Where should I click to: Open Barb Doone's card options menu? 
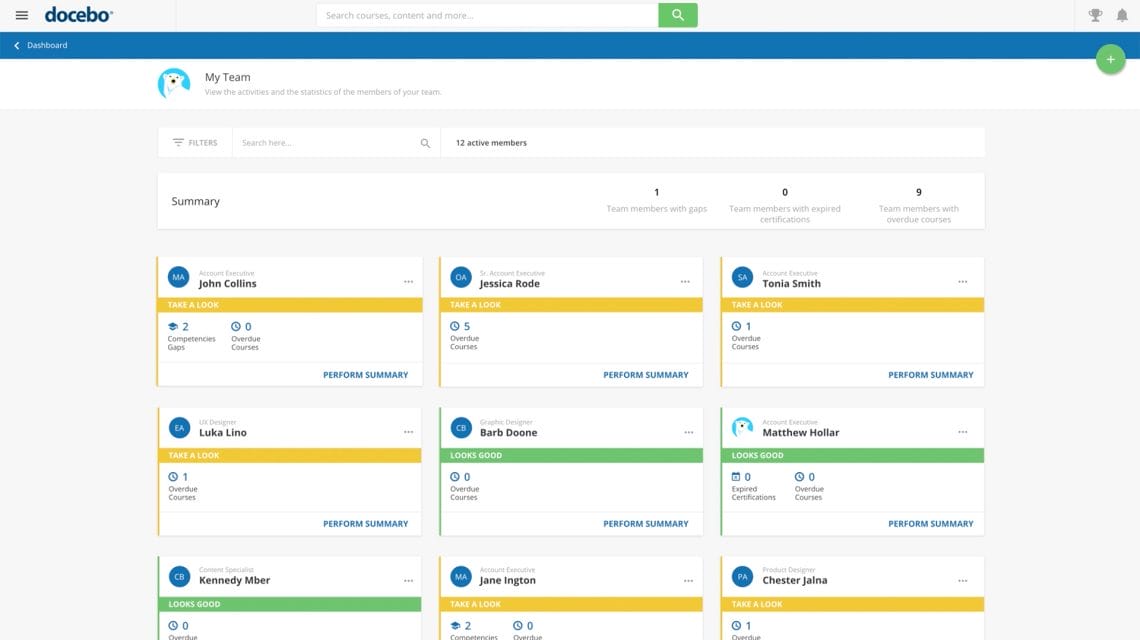689,432
